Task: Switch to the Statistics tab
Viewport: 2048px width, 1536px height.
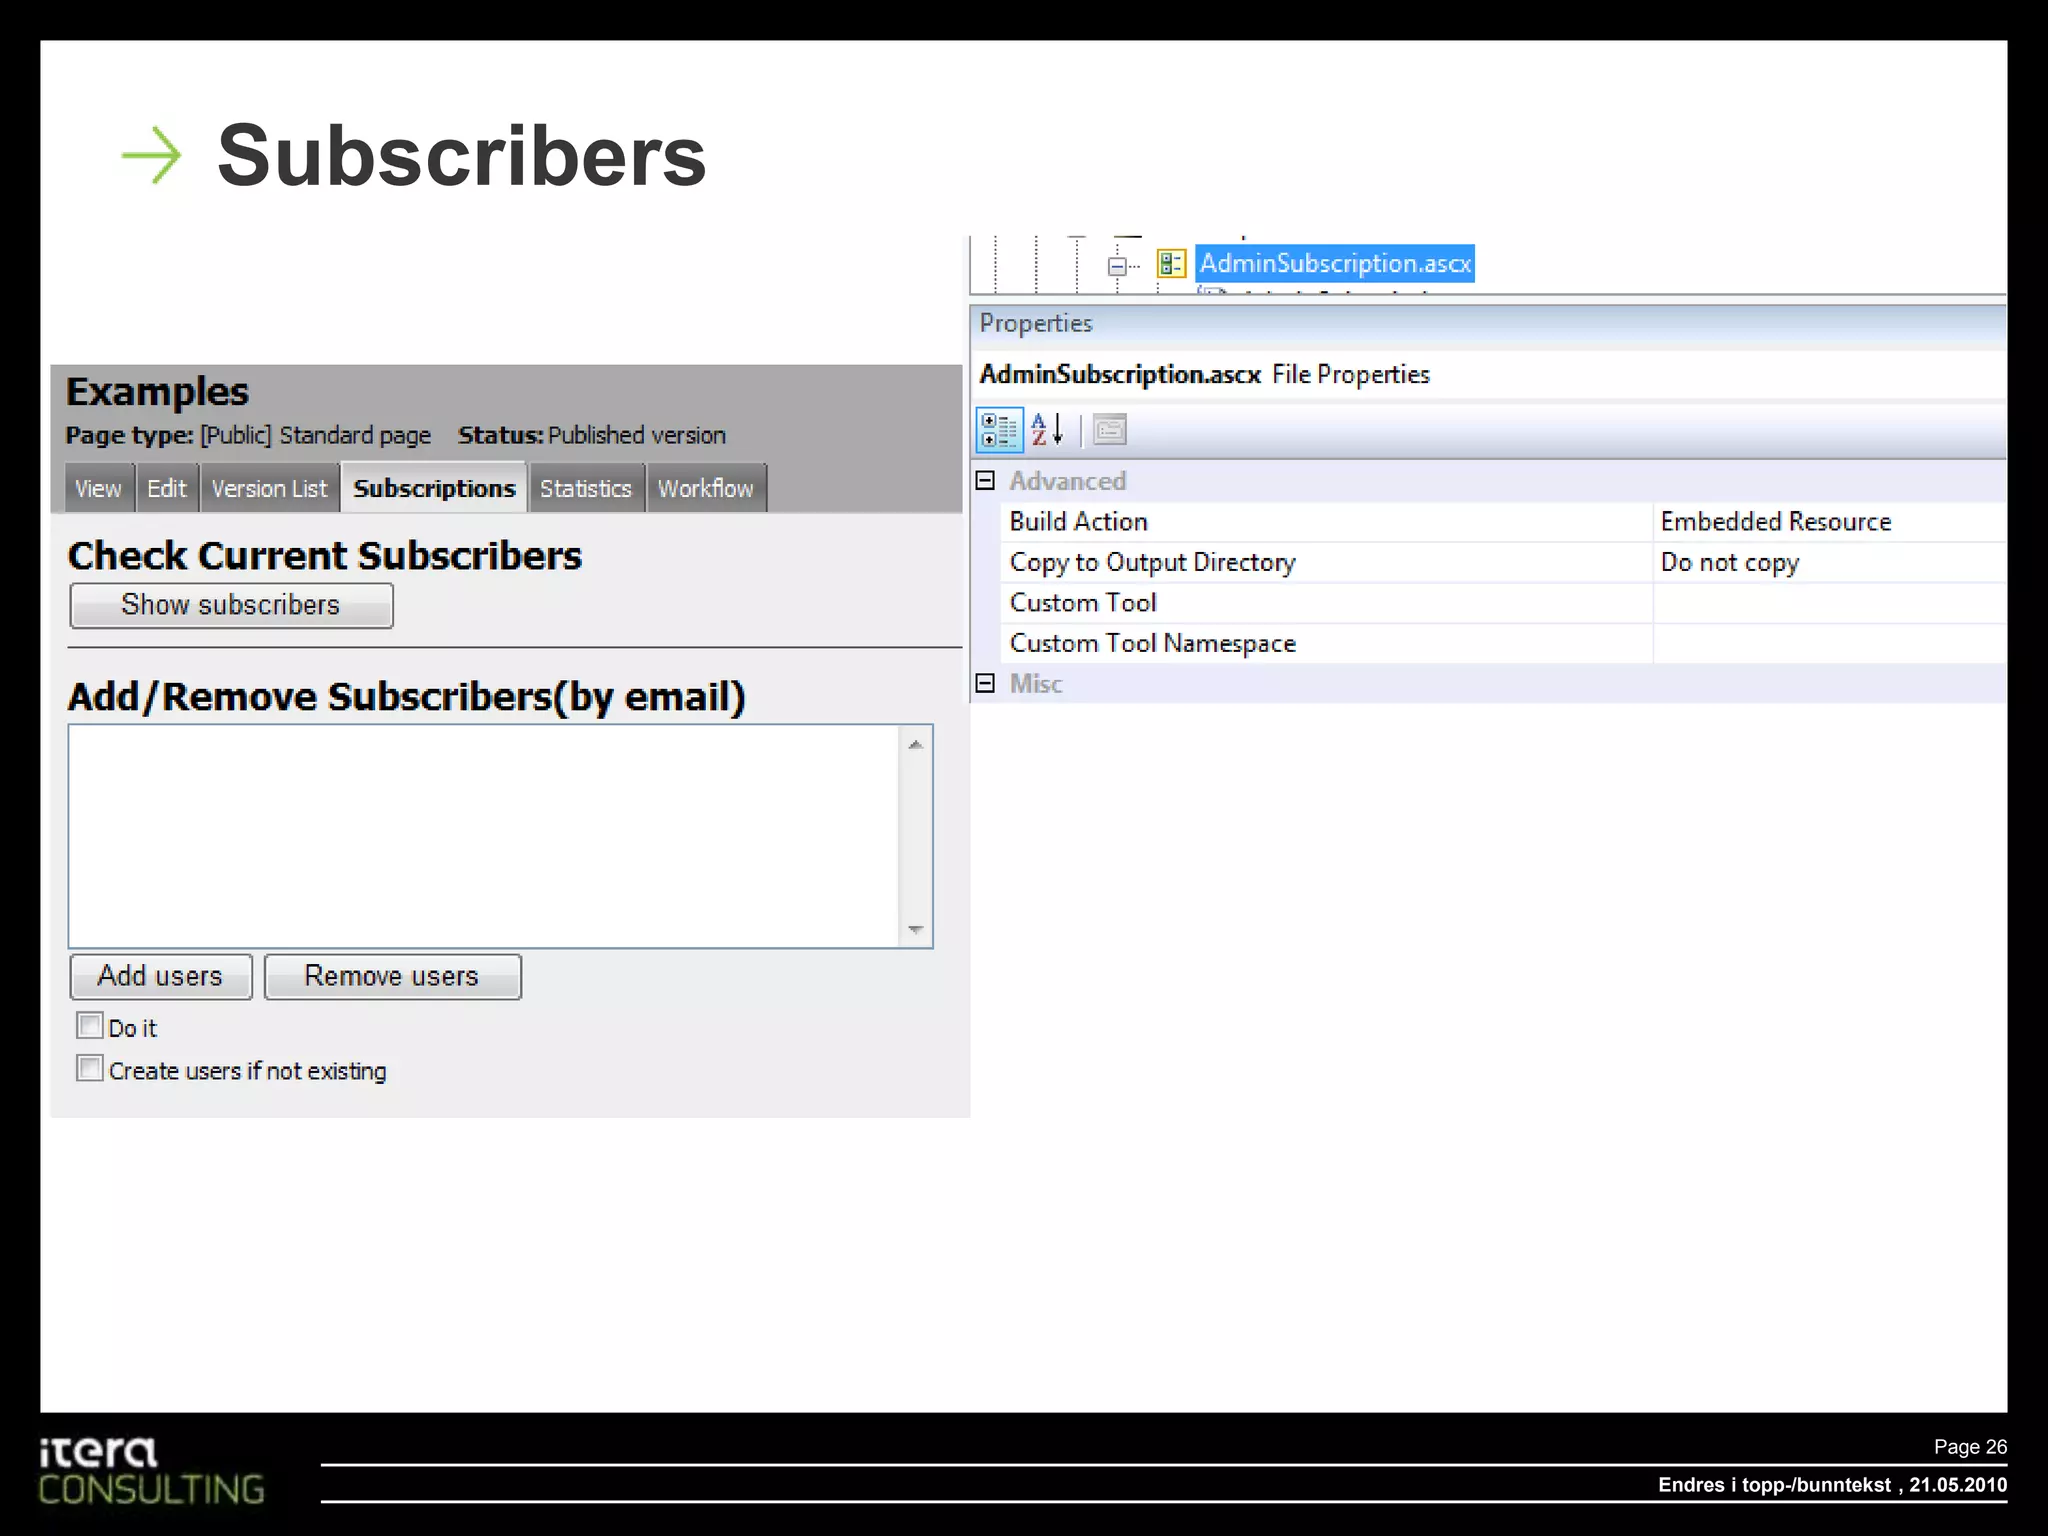Action: (x=586, y=489)
